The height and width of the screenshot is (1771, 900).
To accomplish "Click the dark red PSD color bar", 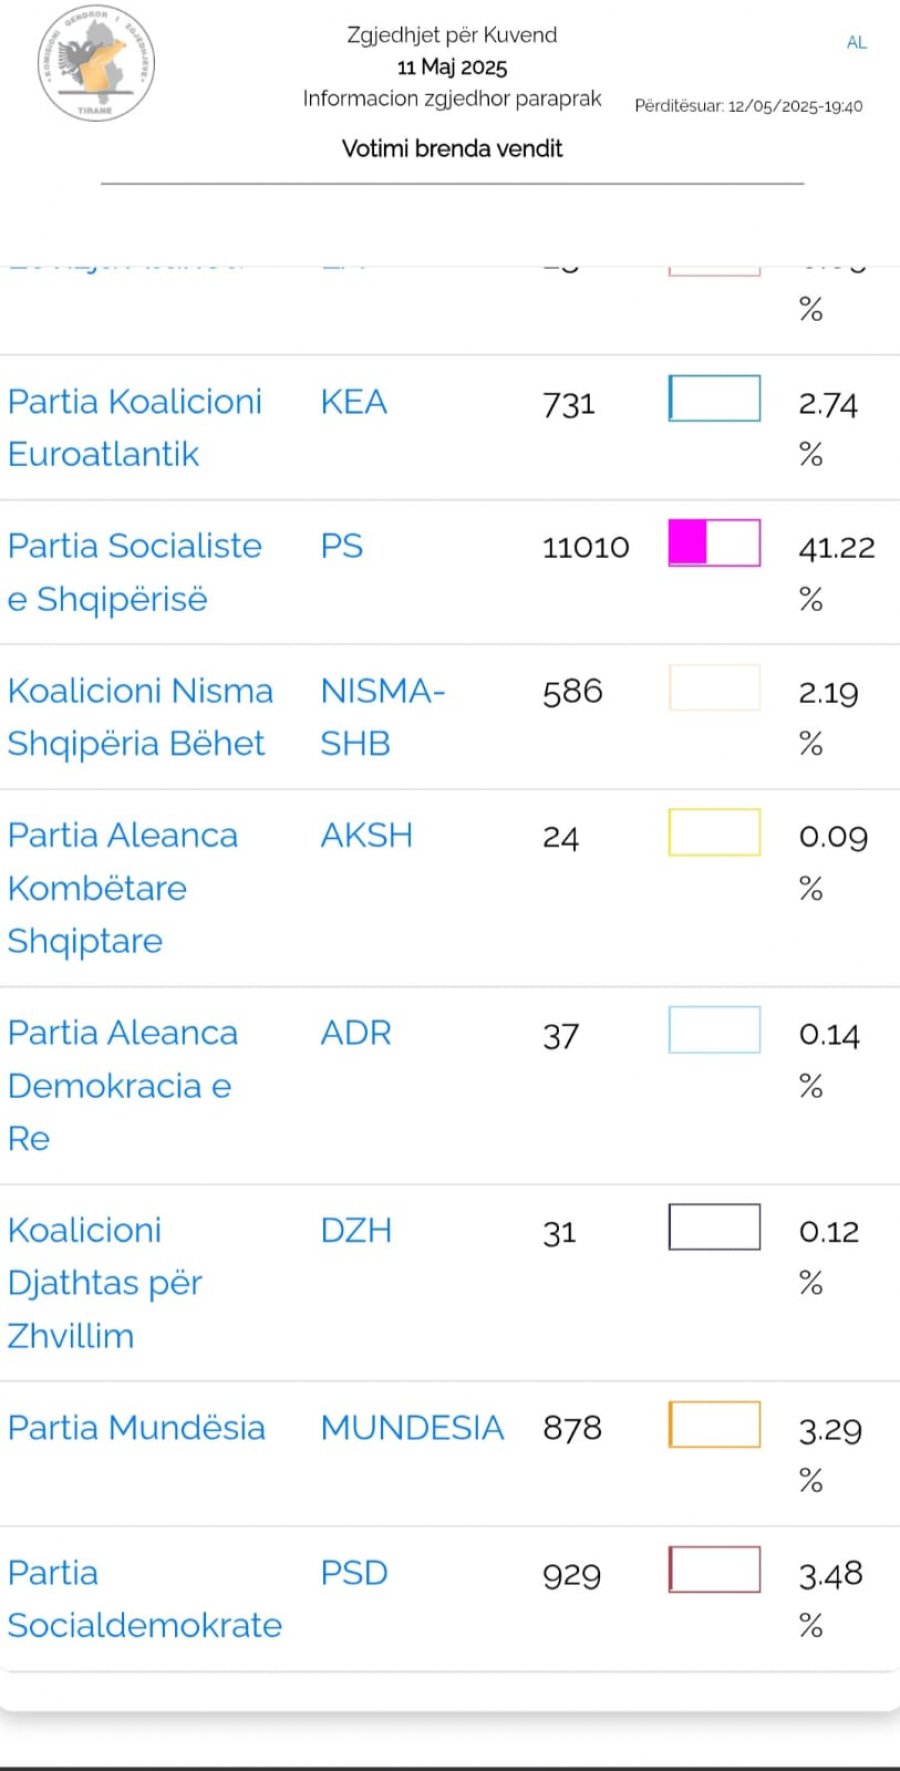I will 714,1569.
